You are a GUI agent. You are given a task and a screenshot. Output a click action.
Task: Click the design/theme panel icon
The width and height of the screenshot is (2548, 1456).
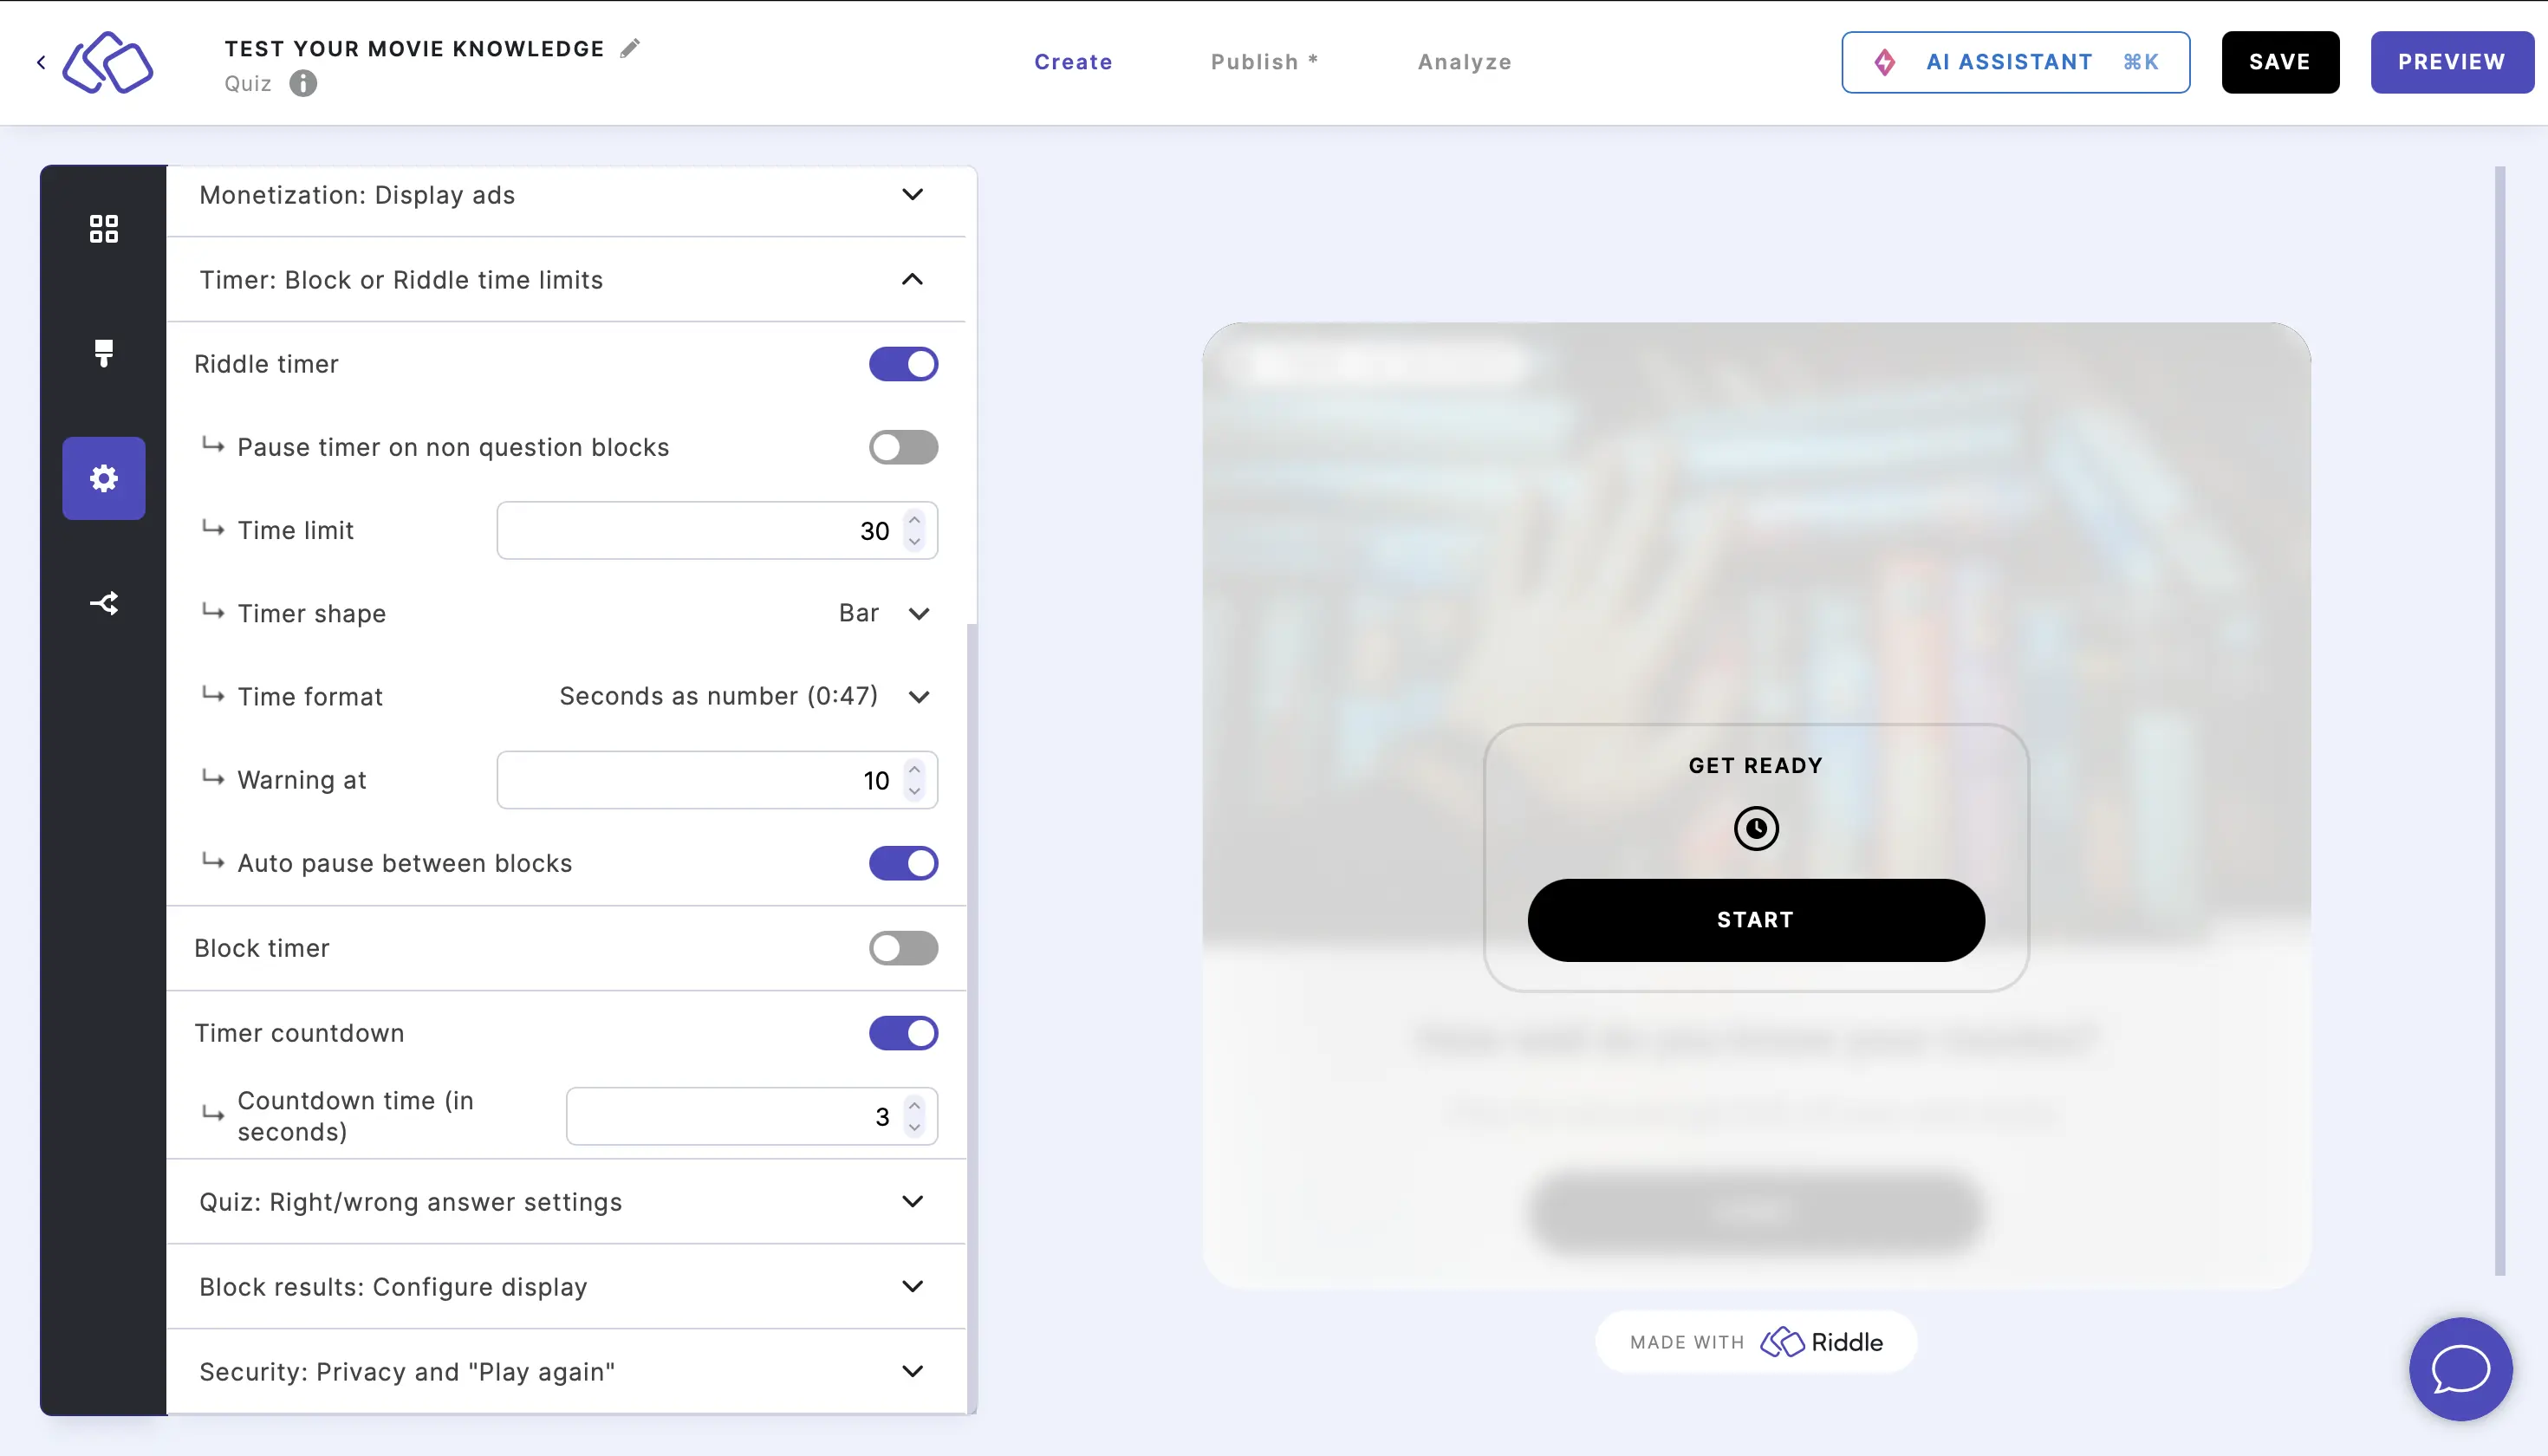tap(103, 352)
